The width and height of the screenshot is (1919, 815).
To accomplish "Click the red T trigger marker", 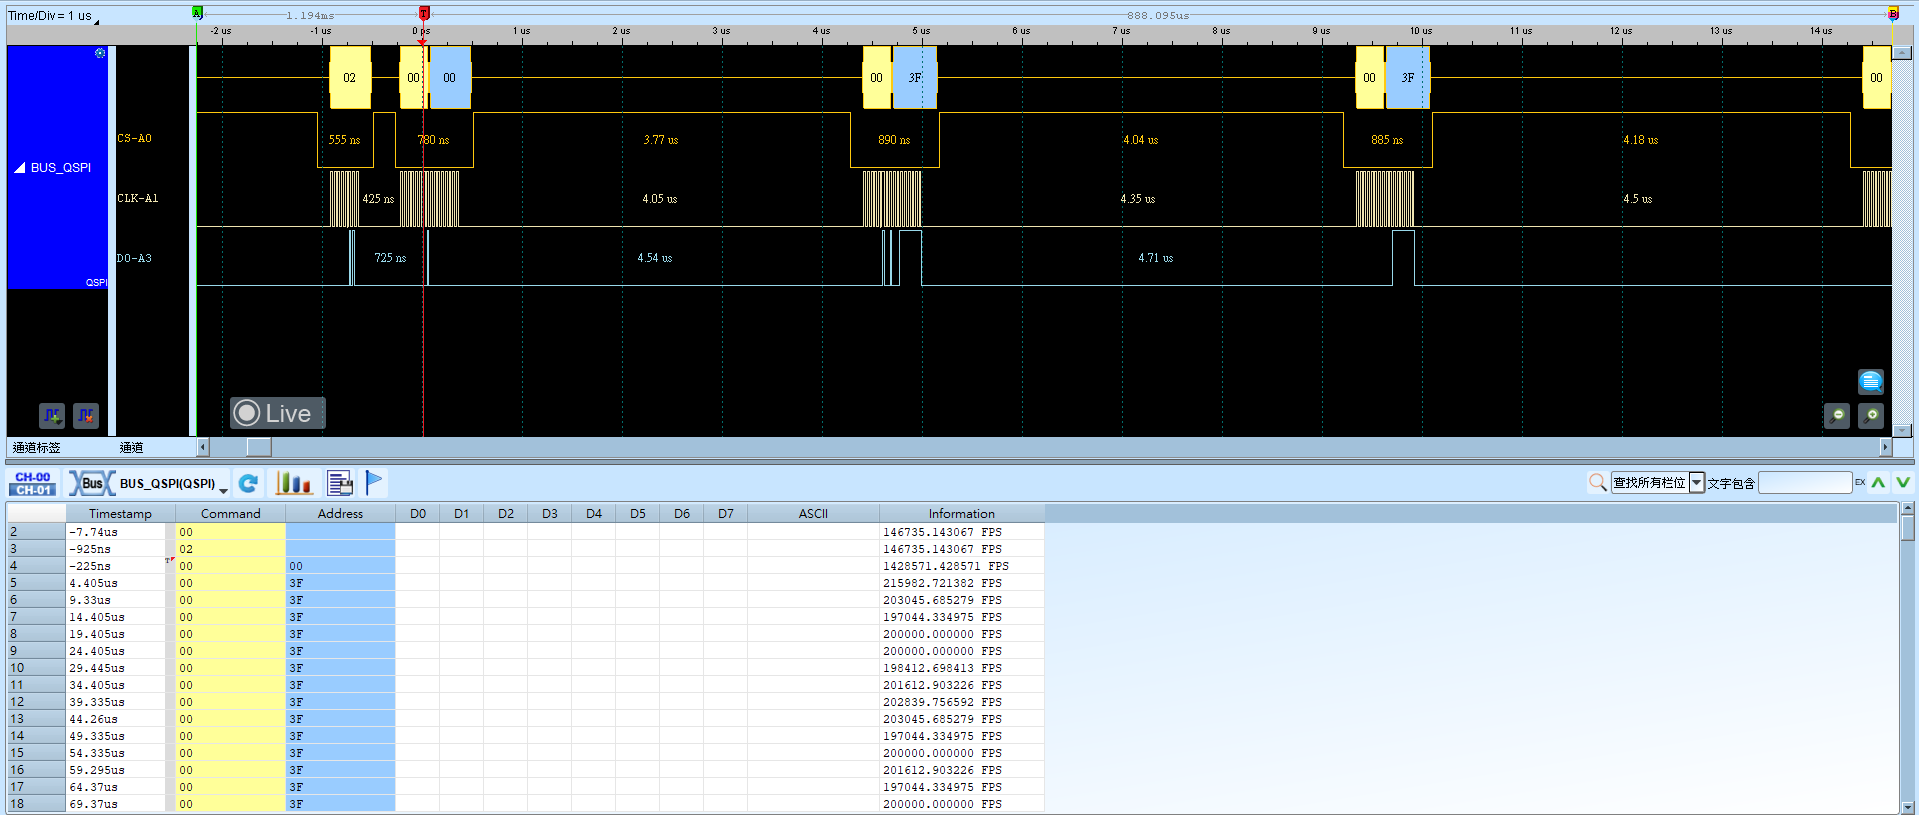I will [424, 13].
